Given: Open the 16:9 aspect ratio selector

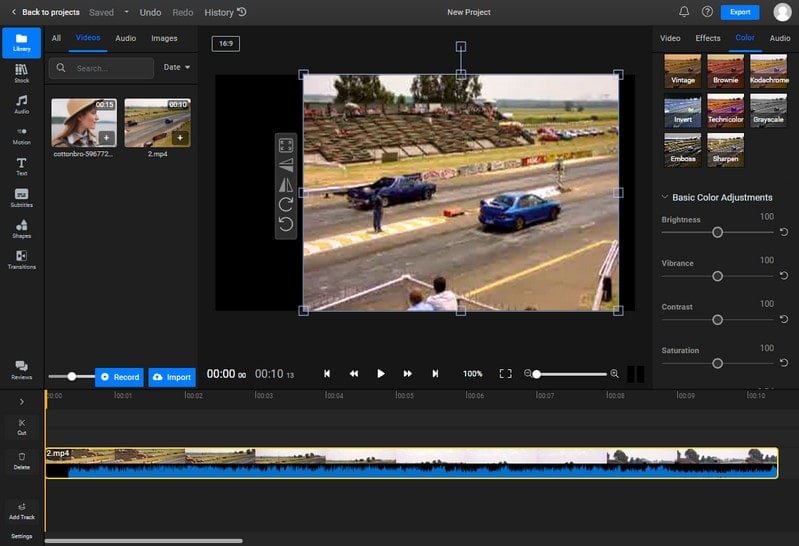Looking at the screenshot, I should (226, 43).
